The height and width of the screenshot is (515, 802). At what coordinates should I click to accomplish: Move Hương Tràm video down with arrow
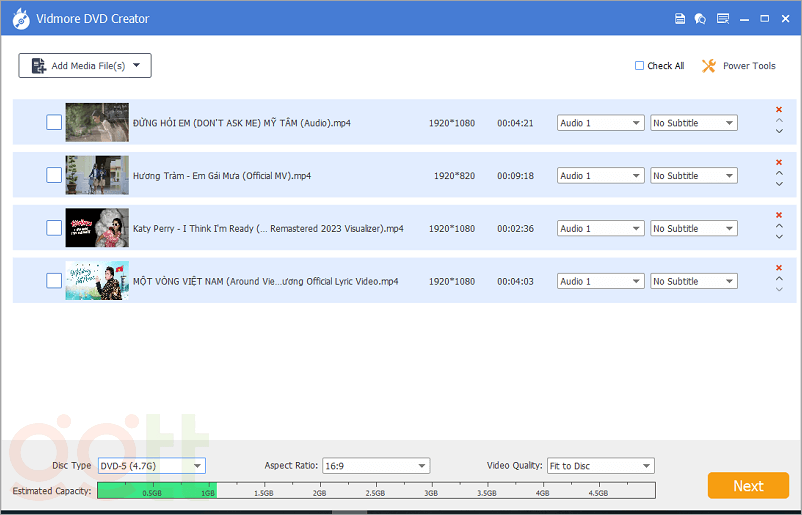(779, 184)
